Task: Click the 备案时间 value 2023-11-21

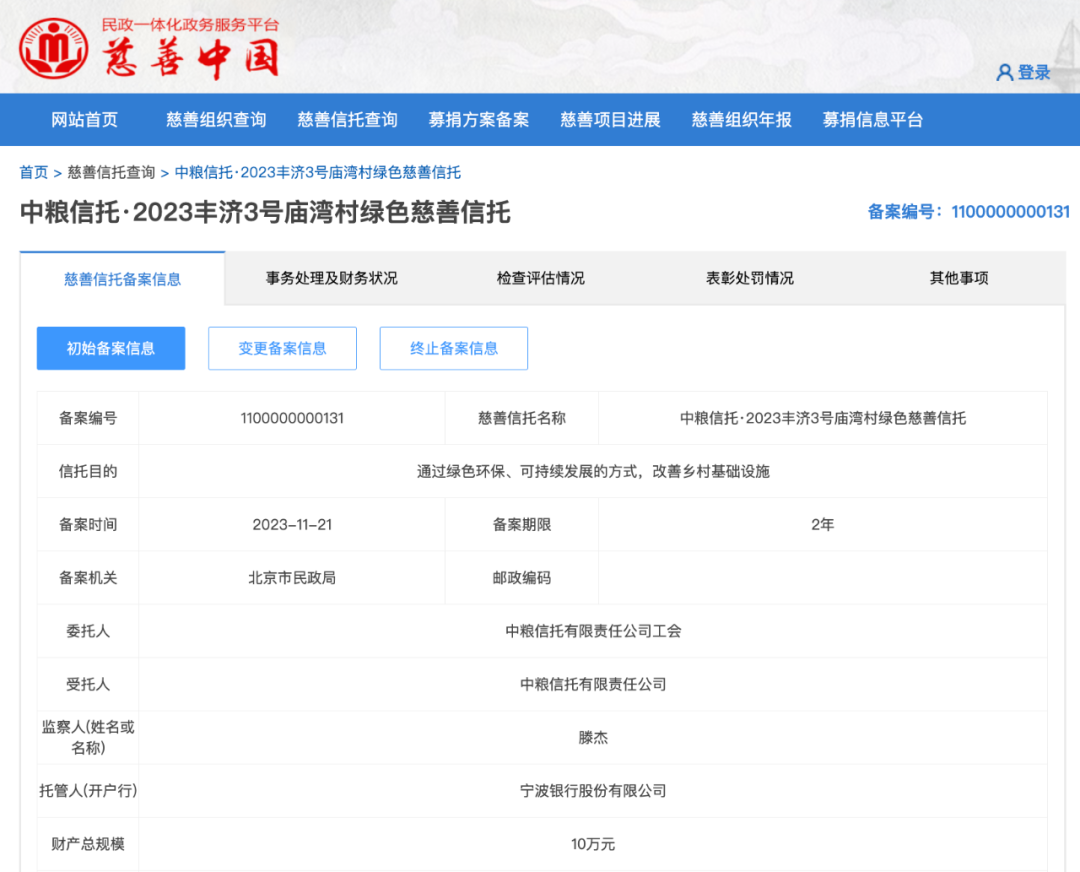Action: [292, 525]
